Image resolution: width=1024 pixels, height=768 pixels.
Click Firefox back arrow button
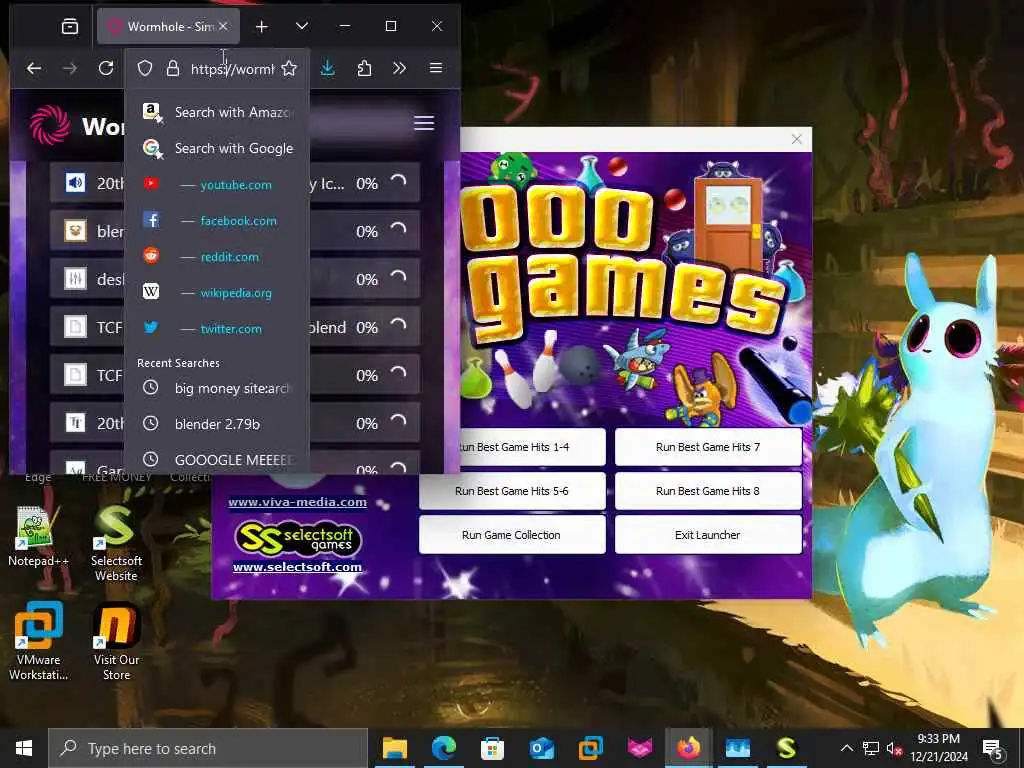(34, 69)
